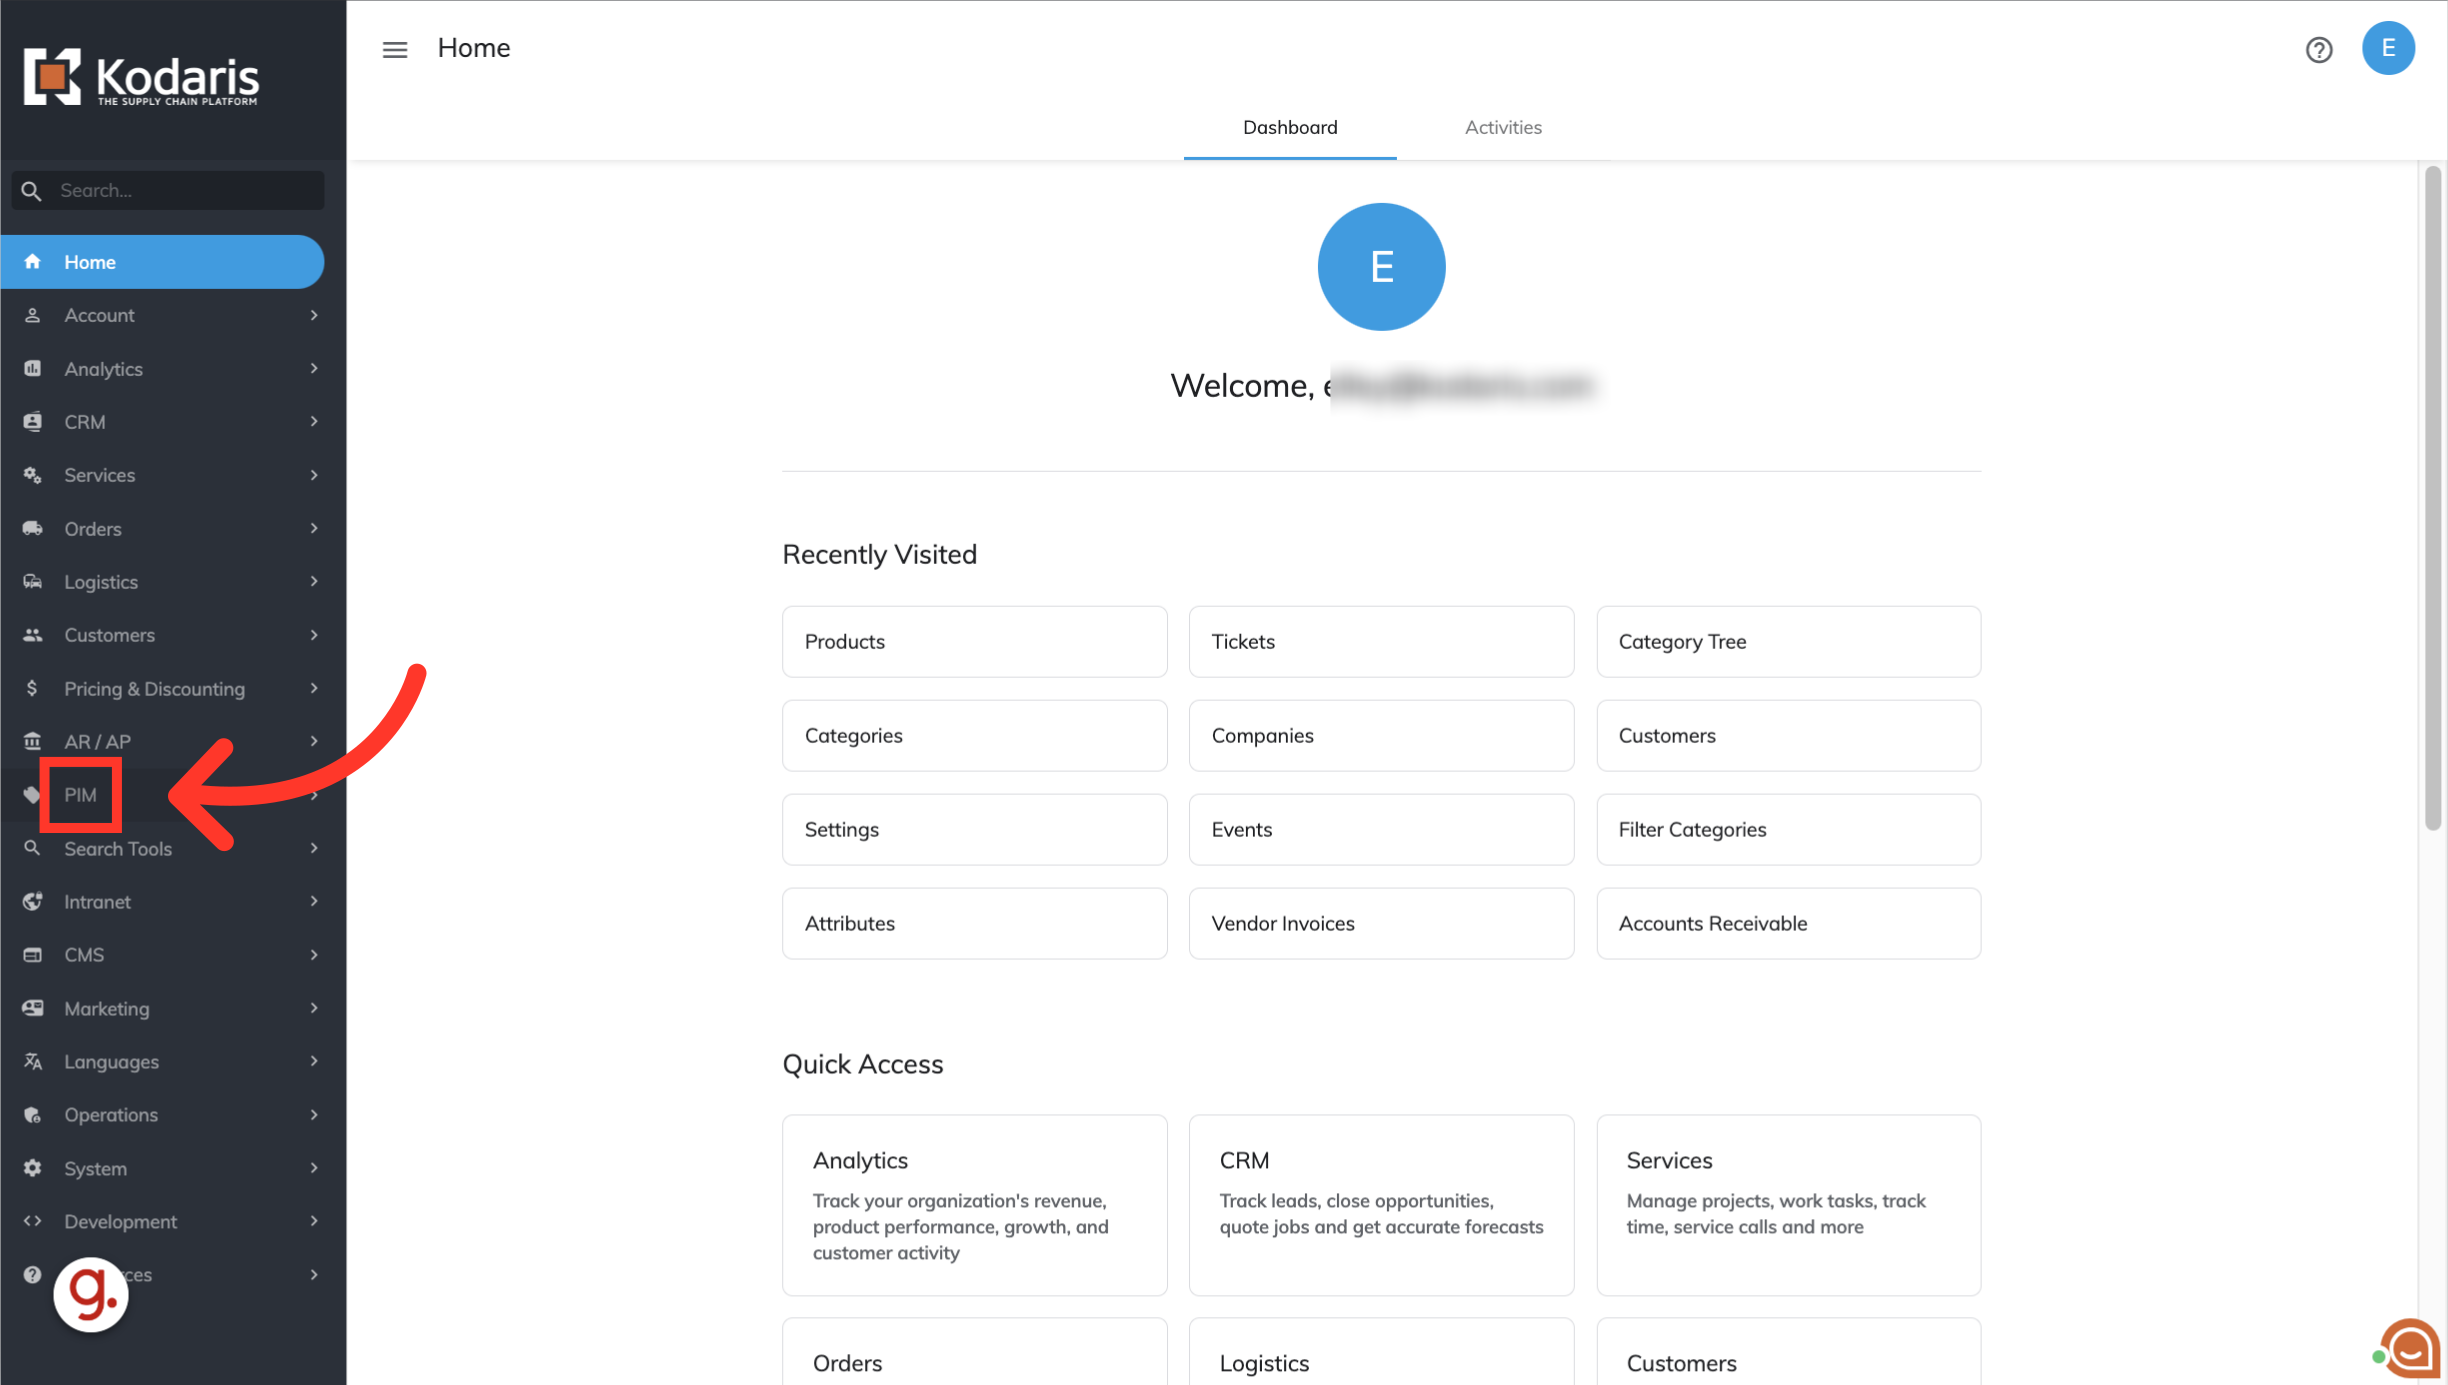Select the Dashboard tab
The height and width of the screenshot is (1385, 2448).
click(x=1290, y=127)
